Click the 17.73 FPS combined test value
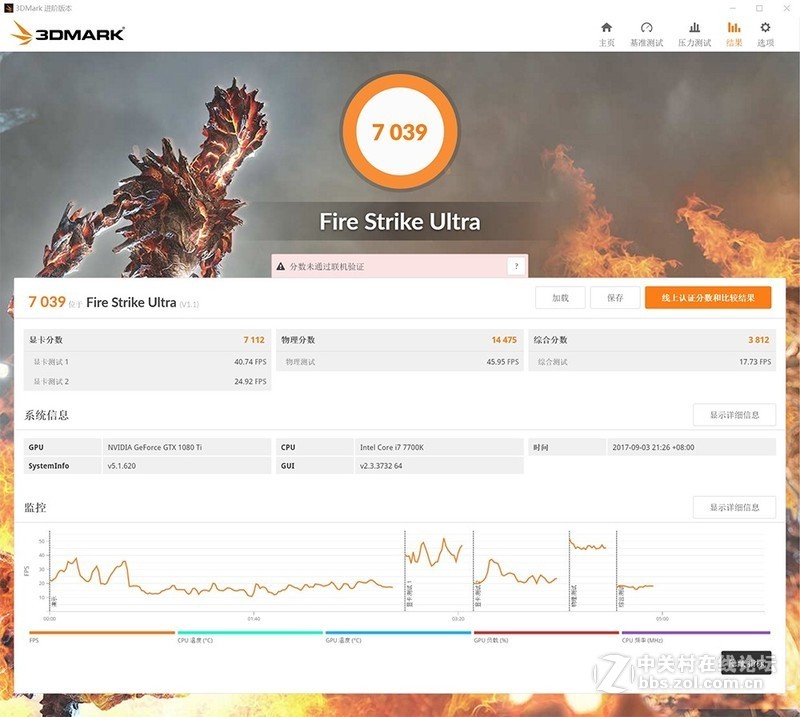 point(755,362)
